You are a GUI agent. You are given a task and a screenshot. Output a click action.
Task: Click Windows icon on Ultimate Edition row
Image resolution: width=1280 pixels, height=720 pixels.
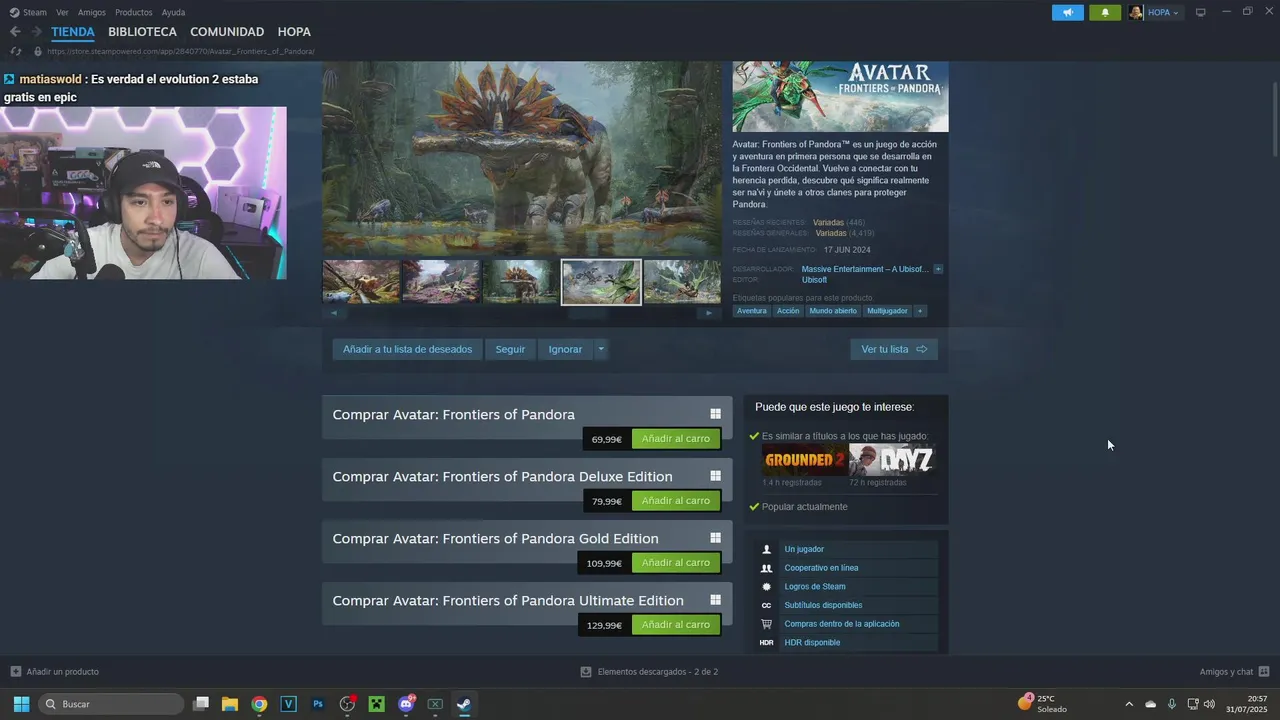point(715,600)
